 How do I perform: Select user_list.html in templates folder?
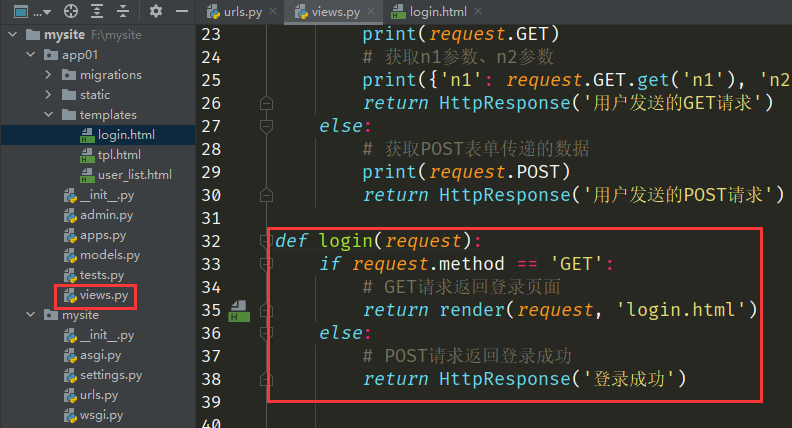[120, 175]
